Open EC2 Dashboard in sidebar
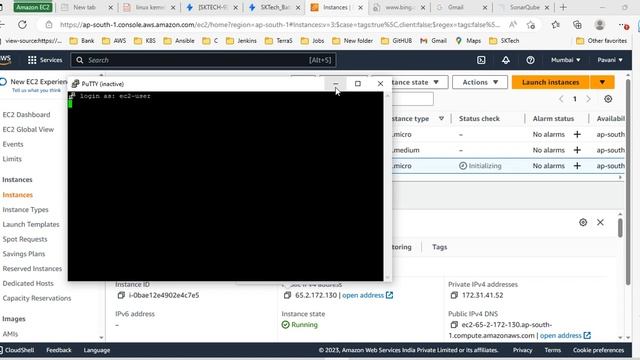The width and height of the screenshot is (640, 360). [27, 115]
